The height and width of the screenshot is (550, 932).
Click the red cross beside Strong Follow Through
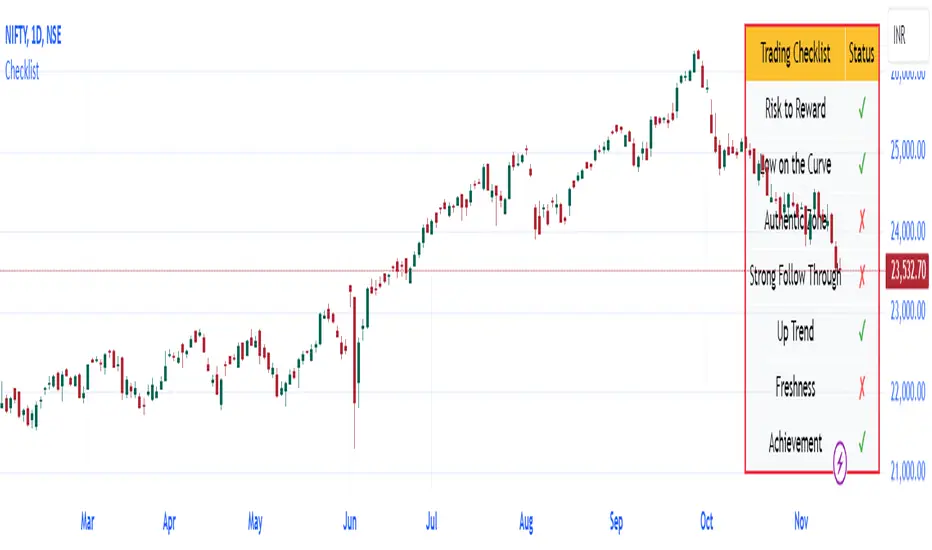click(x=861, y=276)
